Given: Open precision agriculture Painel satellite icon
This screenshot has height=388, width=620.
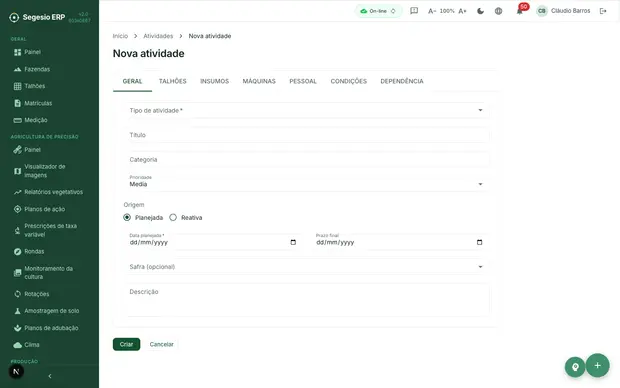Looking at the screenshot, I should pos(17,150).
